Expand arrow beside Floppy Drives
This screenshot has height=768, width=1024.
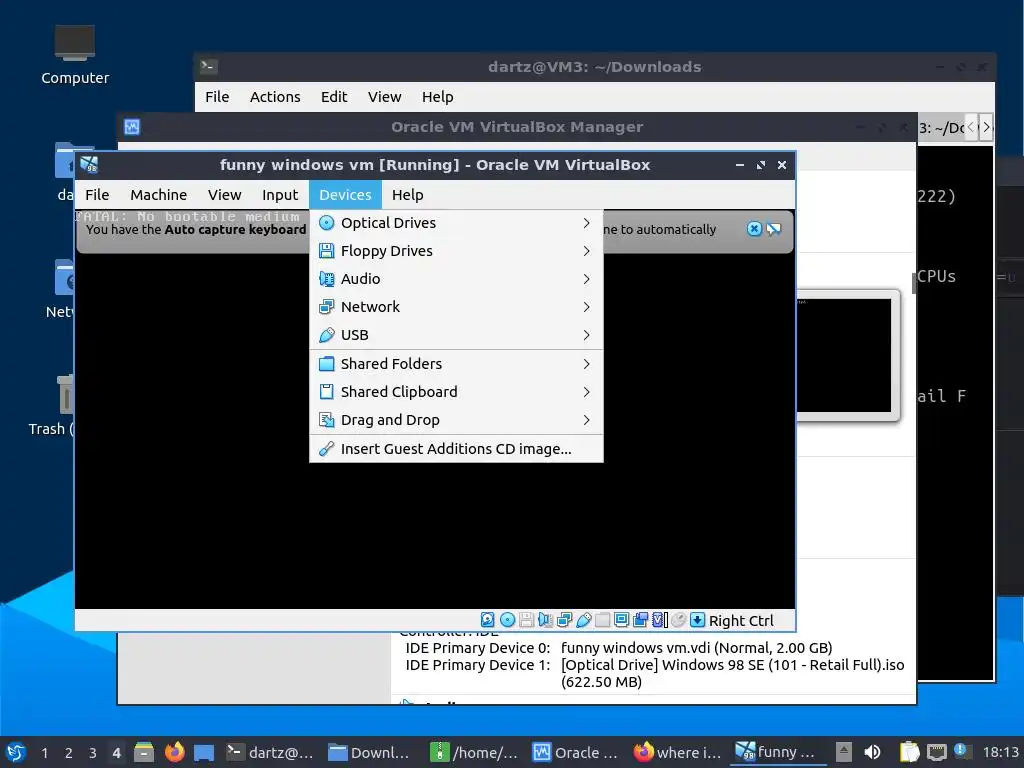click(586, 251)
